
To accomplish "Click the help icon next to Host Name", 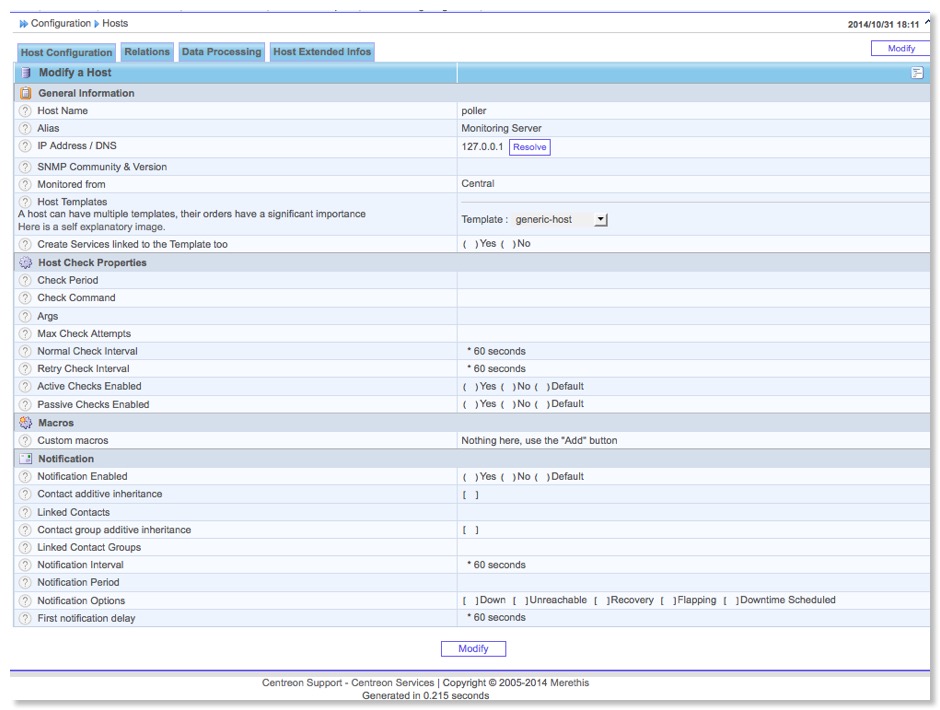I will [x=25, y=111].
